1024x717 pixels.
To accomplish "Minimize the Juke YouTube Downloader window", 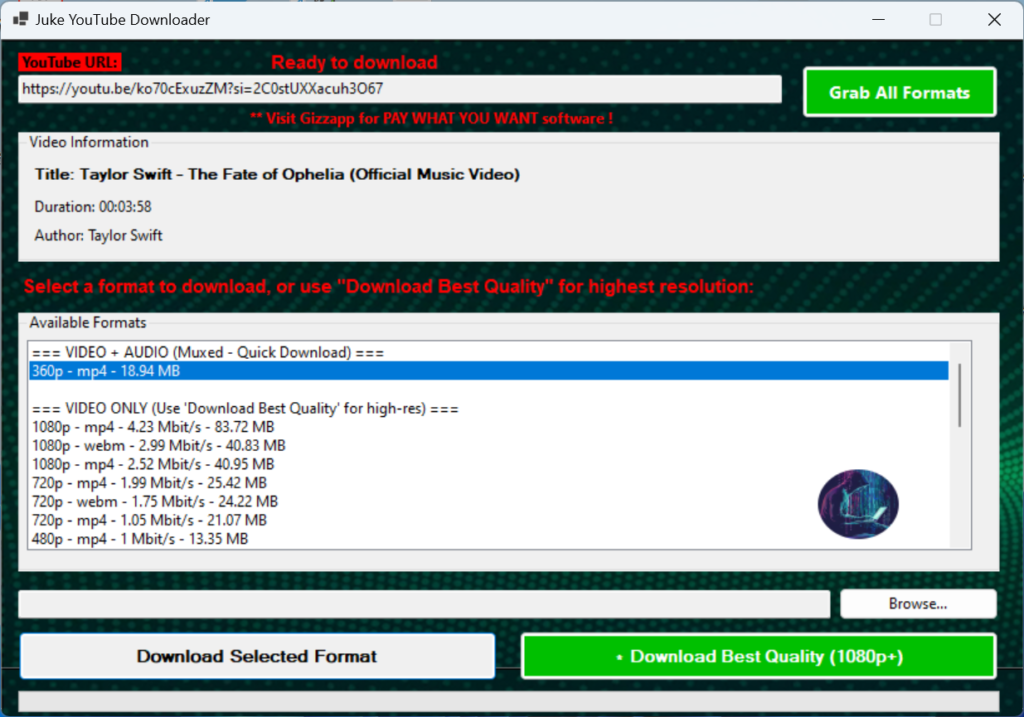I will coord(877,19).
